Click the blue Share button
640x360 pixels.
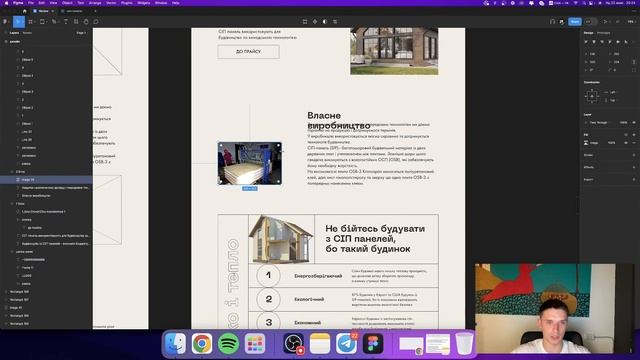pos(575,22)
